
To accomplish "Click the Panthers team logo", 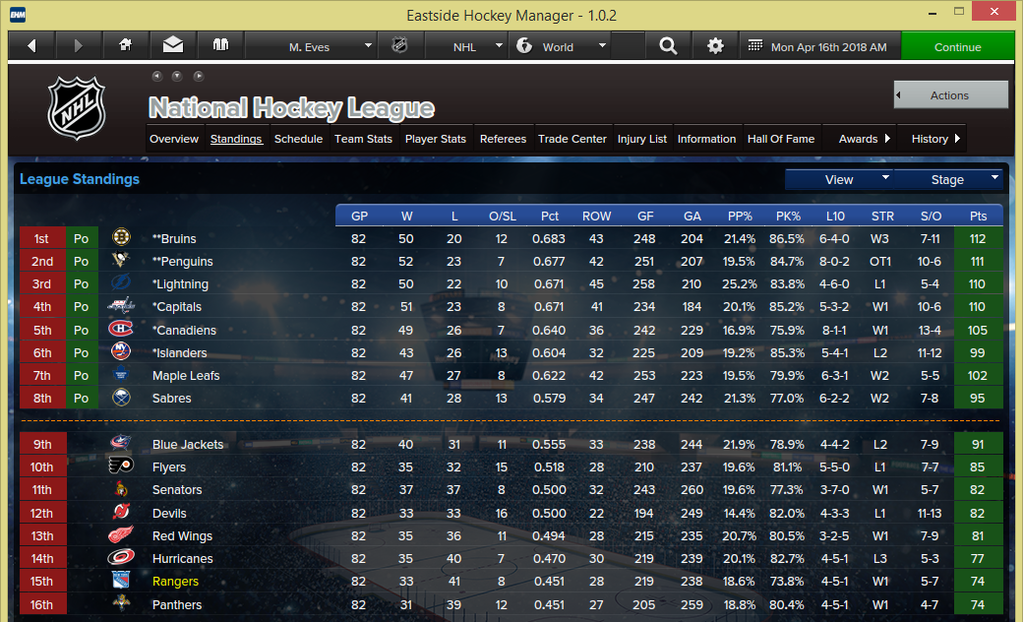I will (x=121, y=603).
